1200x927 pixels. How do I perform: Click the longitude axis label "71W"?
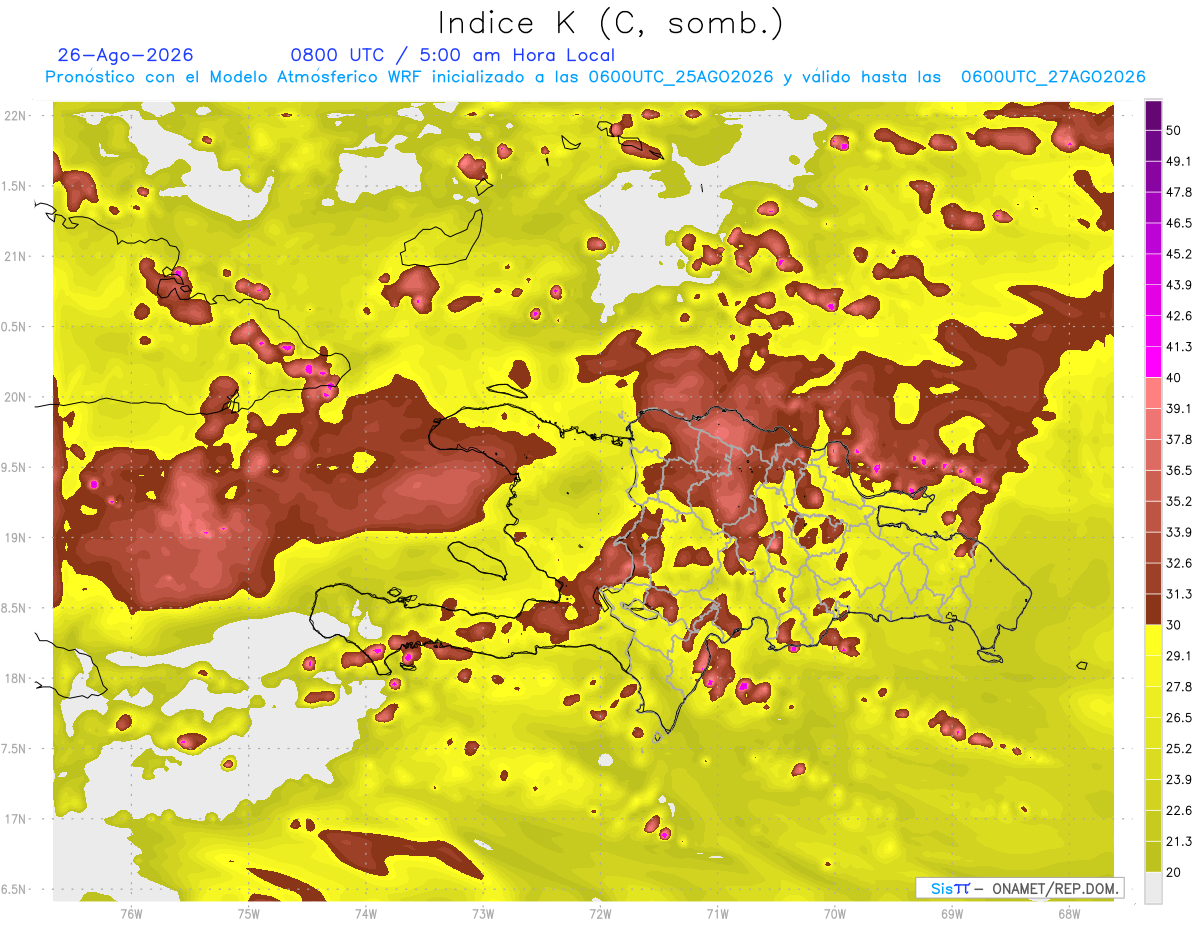[717, 913]
